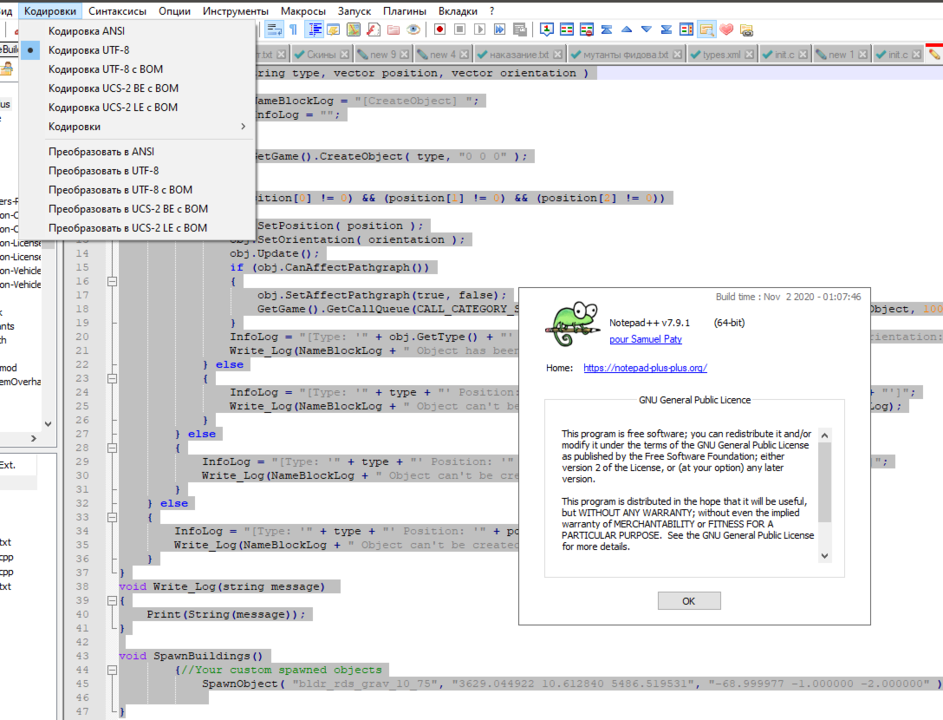Close the new 9 tab

coord(404,54)
